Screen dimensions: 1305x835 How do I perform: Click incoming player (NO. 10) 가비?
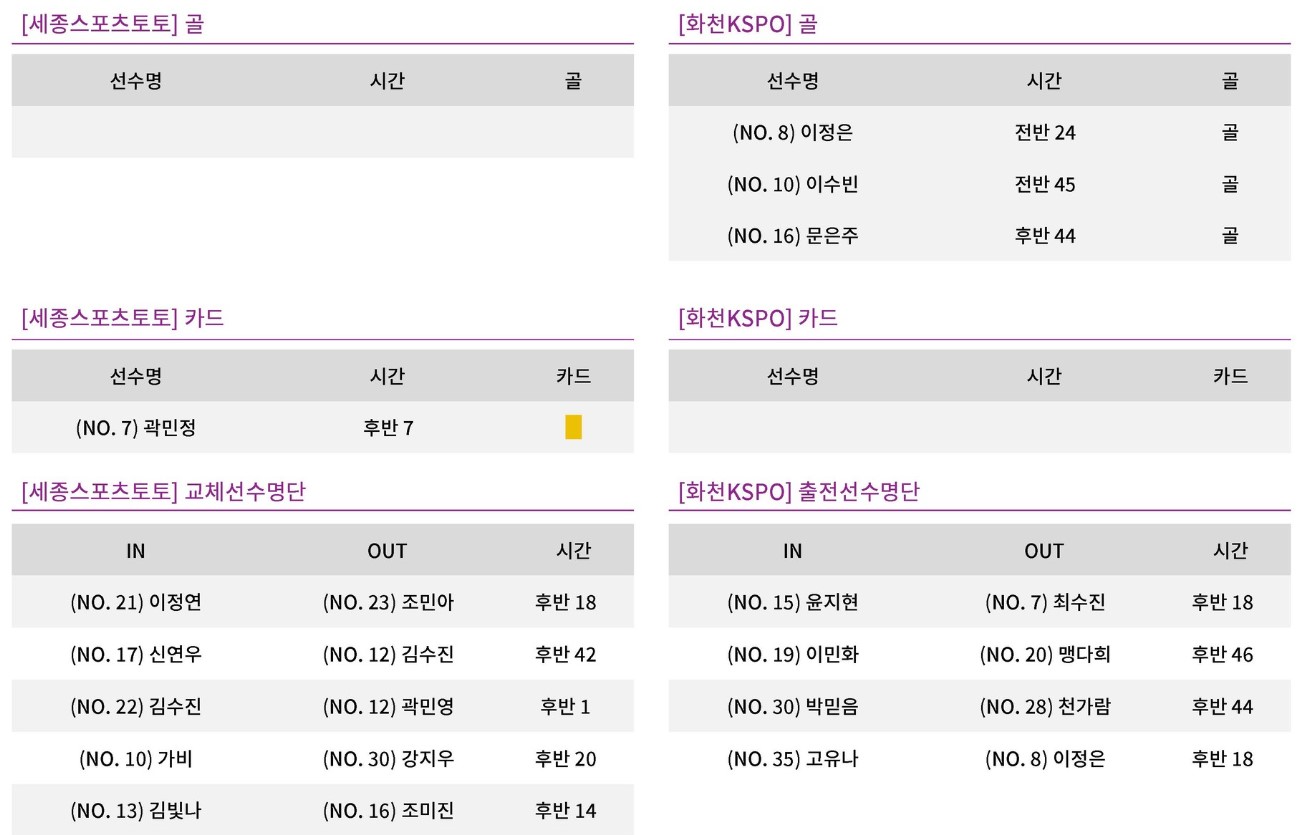pyautogui.click(x=136, y=758)
